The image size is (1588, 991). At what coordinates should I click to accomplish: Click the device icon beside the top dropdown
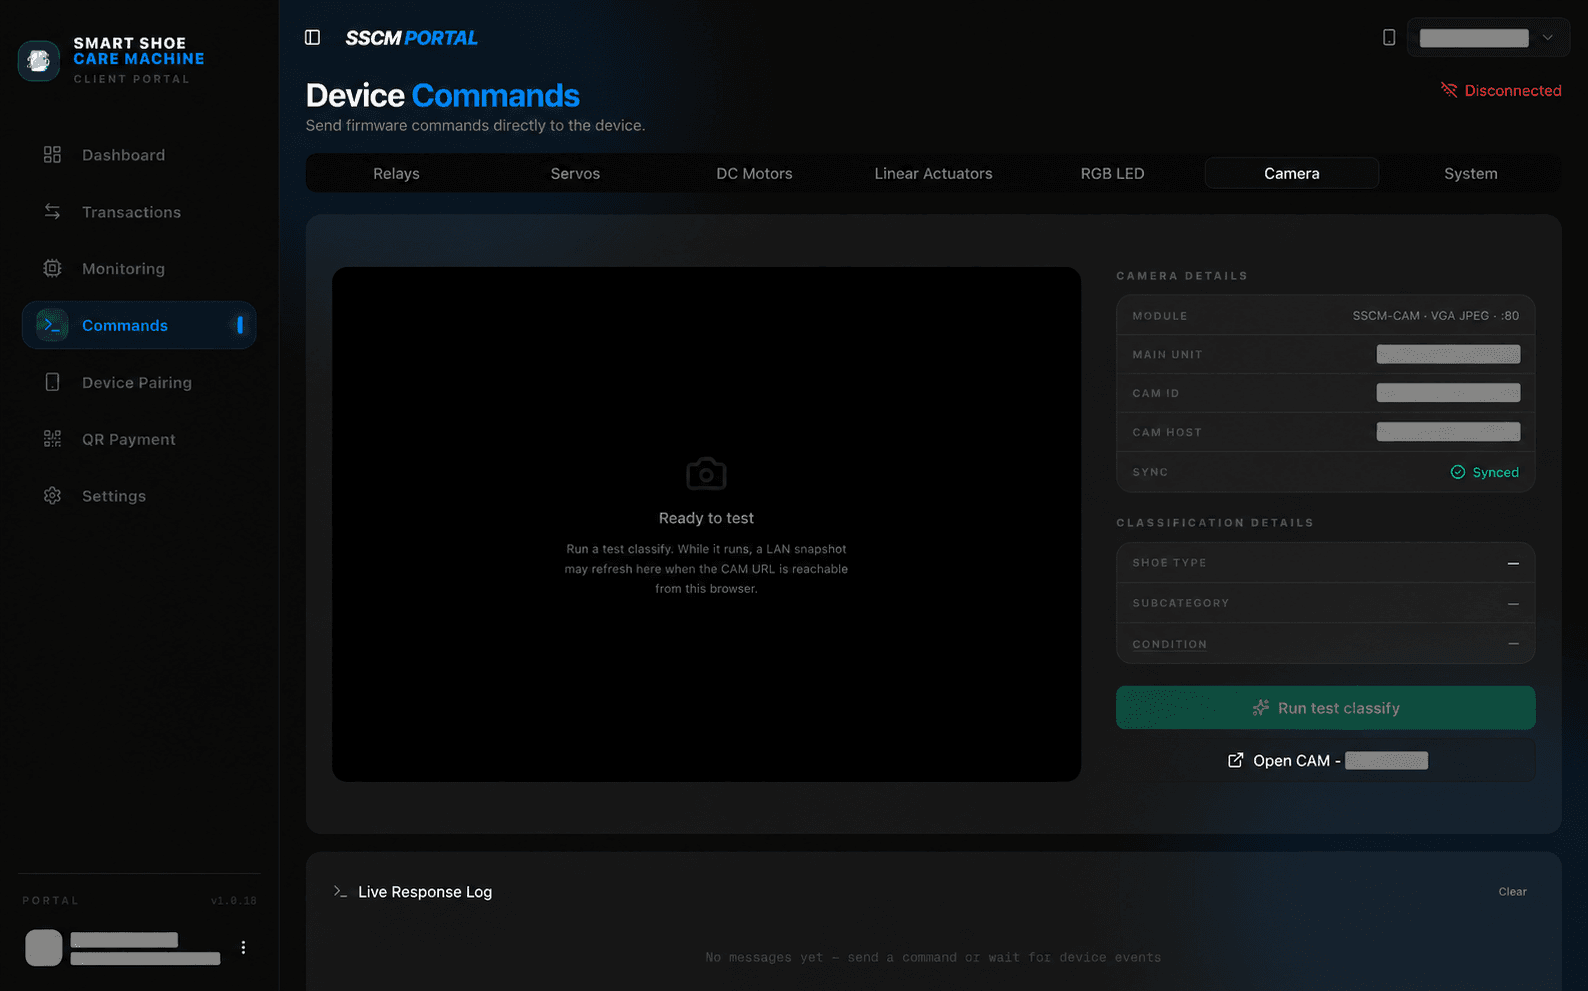coord(1389,37)
